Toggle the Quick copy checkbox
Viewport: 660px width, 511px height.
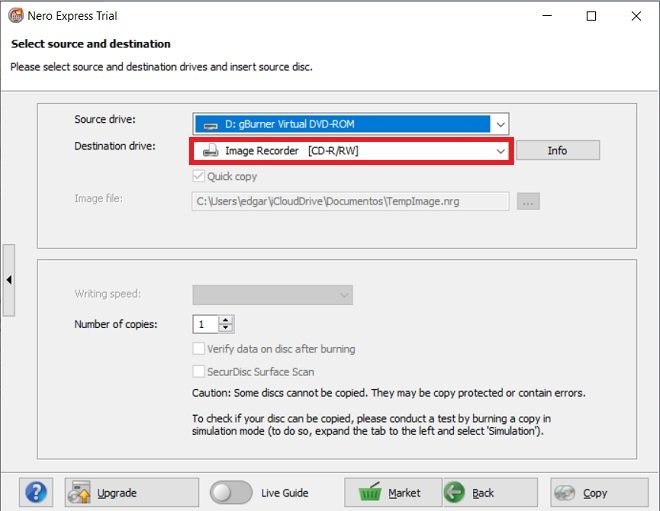coord(199,176)
